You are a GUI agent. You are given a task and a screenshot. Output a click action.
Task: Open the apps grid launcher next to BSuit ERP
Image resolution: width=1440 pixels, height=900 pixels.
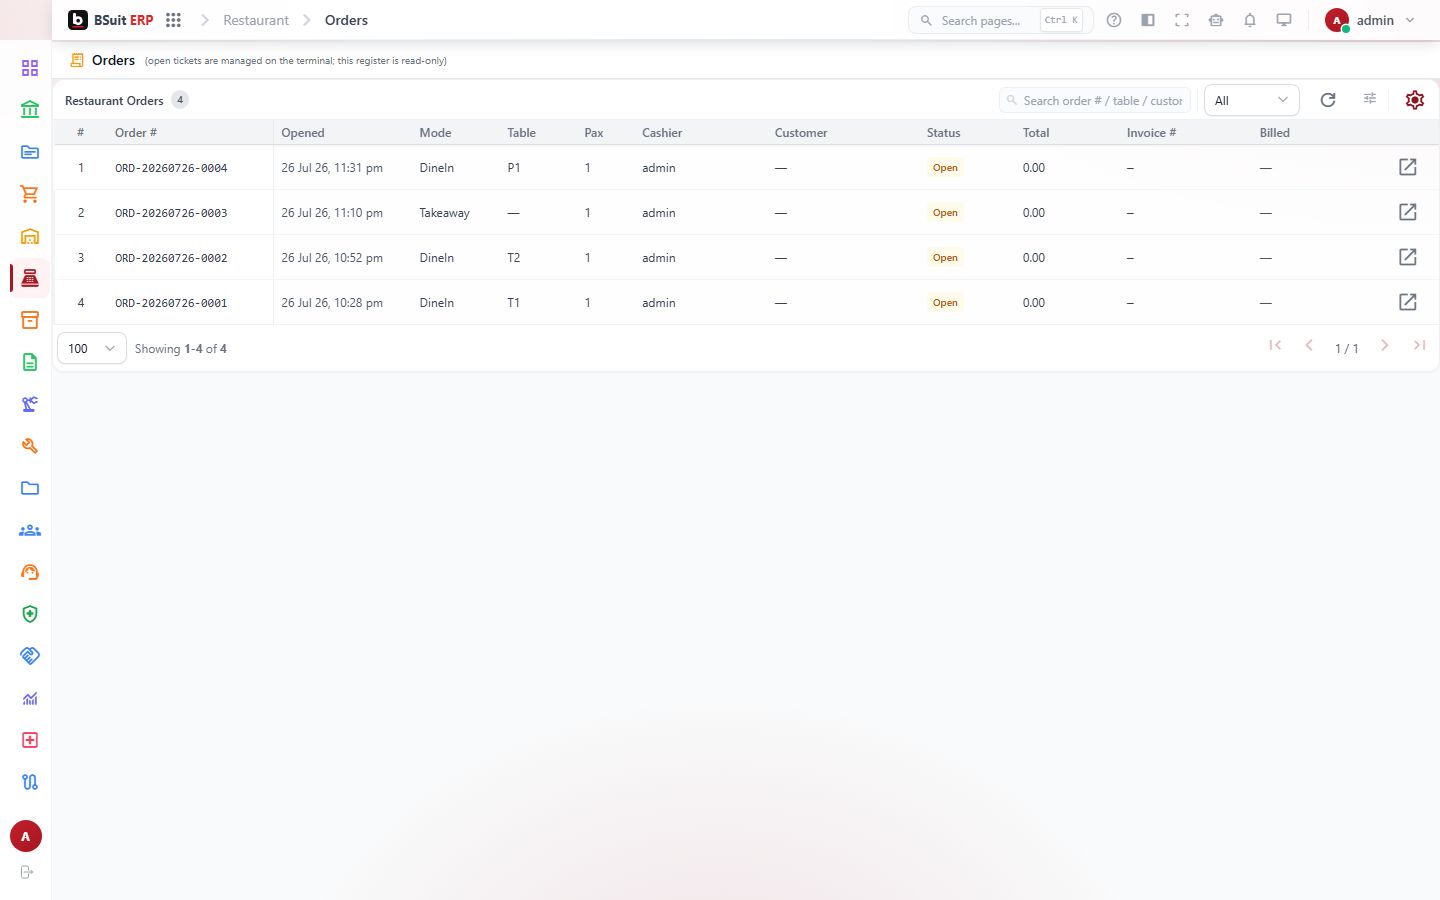click(173, 20)
